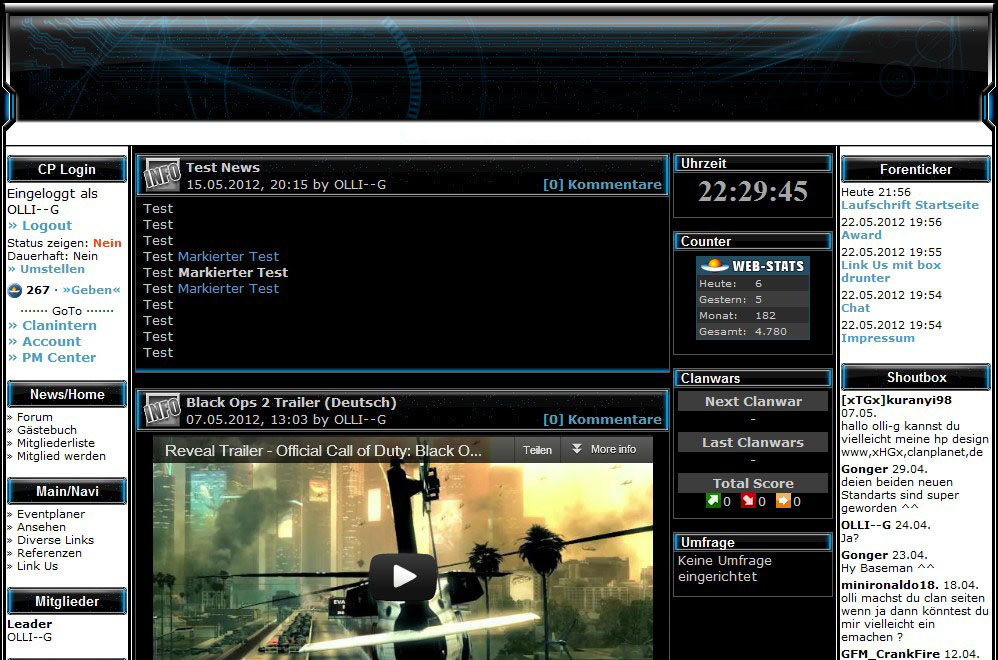Click Teilen on the video player
Viewport: 998px width, 660px height.
537,449
